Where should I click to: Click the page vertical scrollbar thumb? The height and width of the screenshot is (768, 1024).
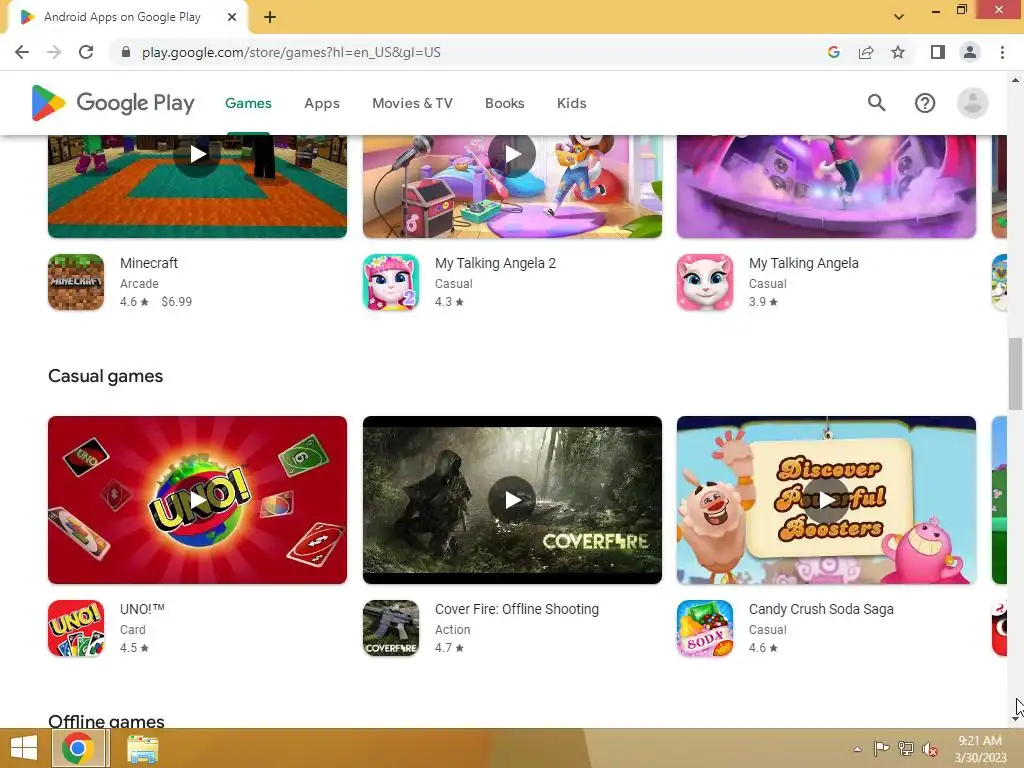[1015, 374]
